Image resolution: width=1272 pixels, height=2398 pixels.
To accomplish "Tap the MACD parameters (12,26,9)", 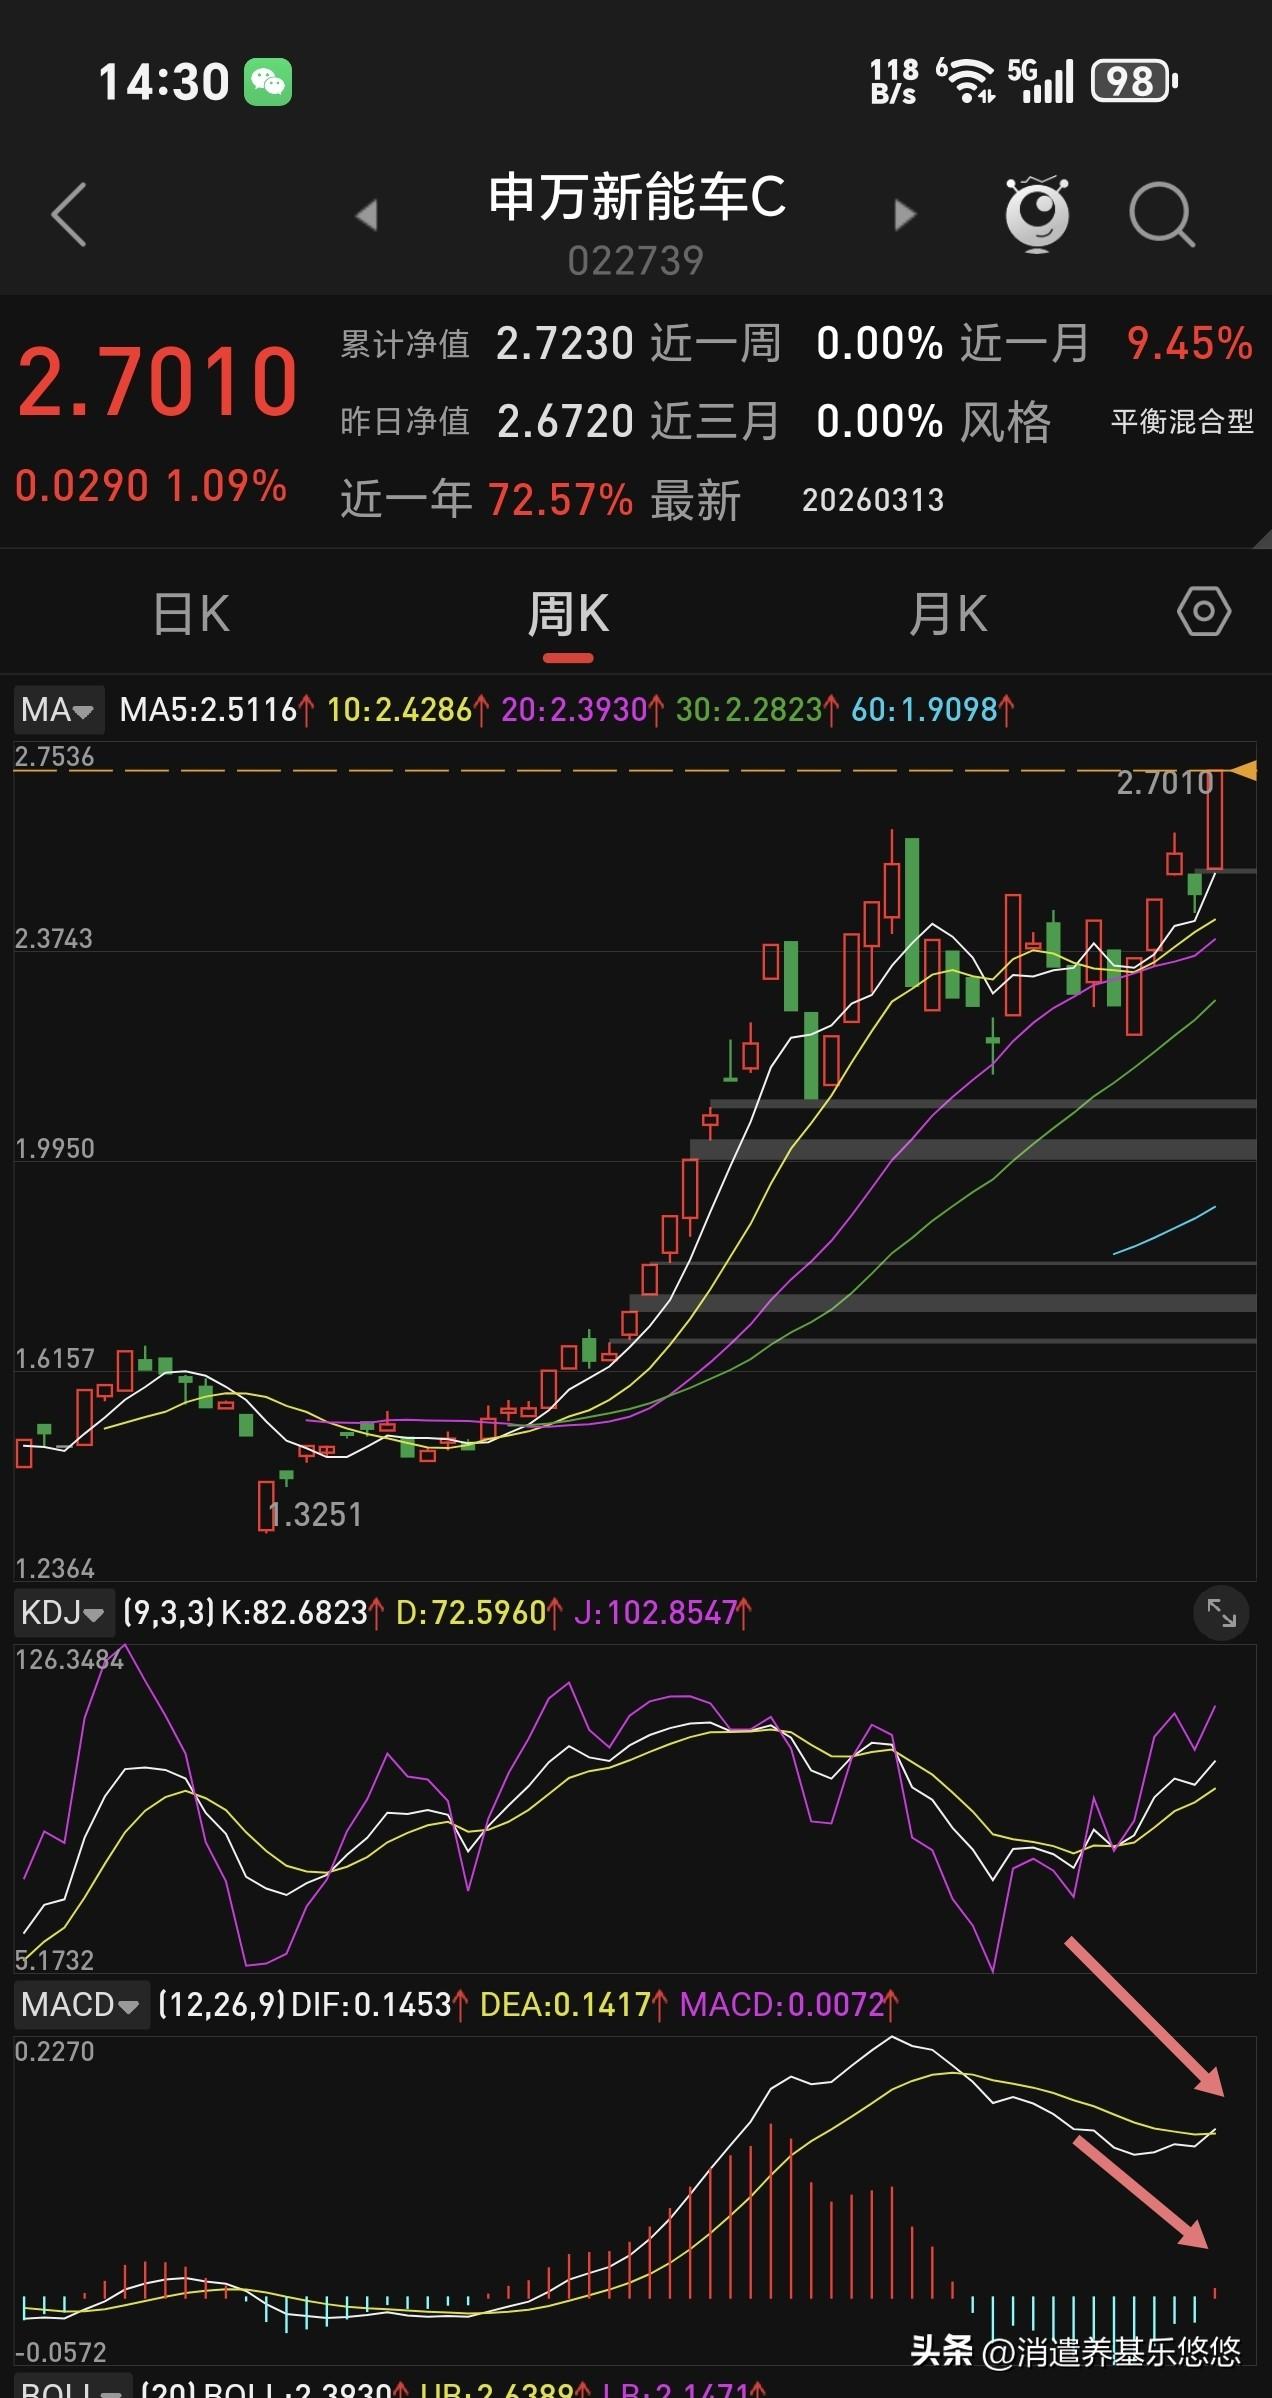I will point(222,2004).
